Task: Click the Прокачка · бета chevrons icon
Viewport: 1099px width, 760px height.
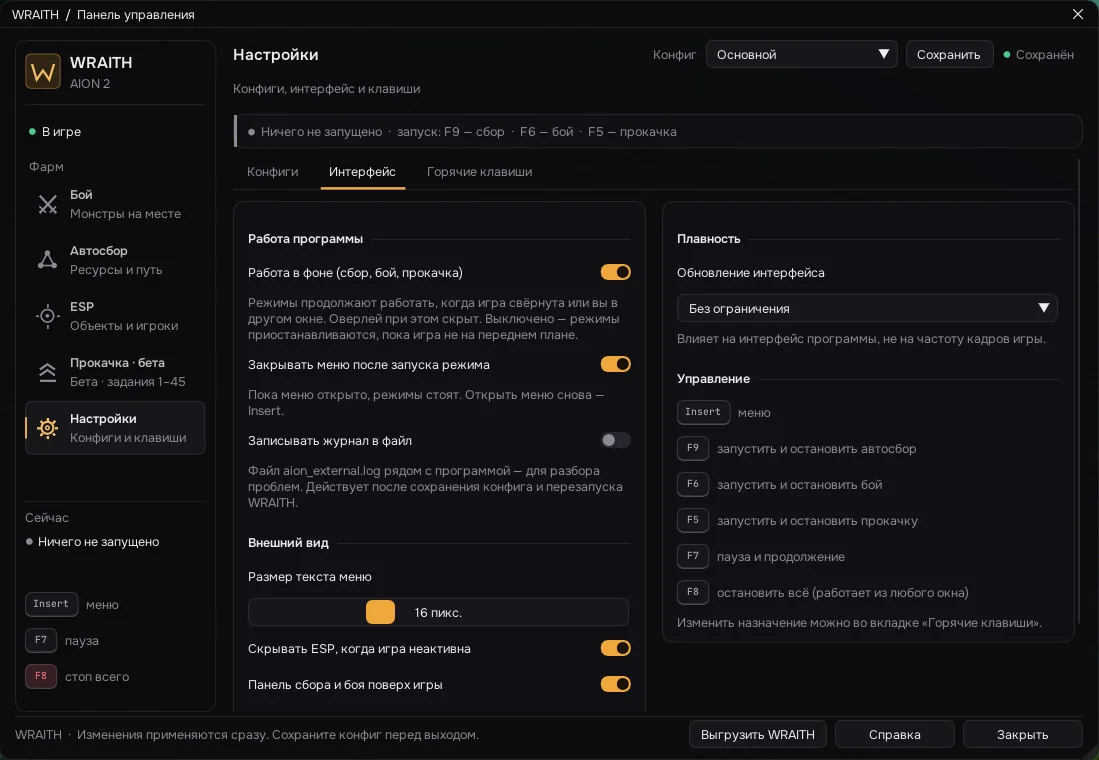Action: pyautogui.click(x=48, y=372)
